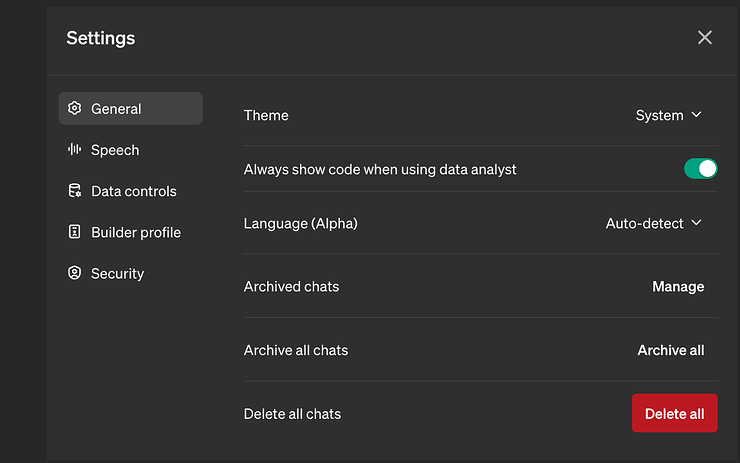Go to the Builder profile tab
The width and height of the screenshot is (740, 463).
pos(136,232)
